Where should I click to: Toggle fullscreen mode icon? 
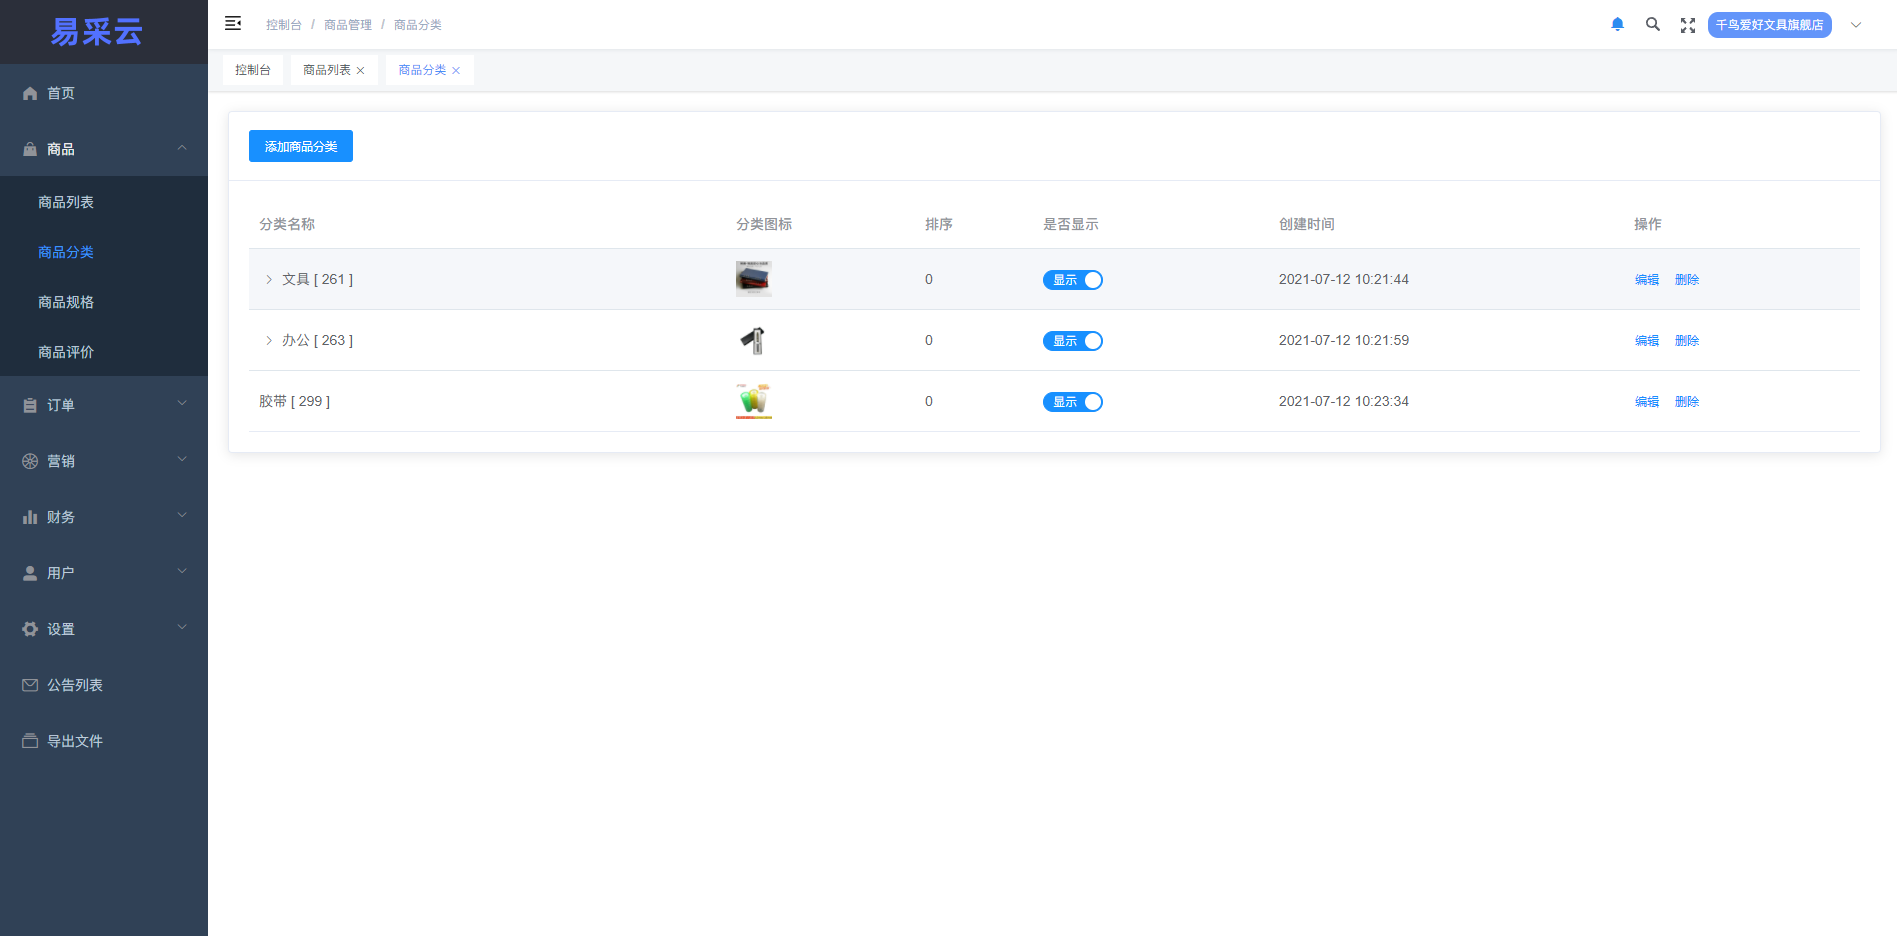pyautogui.click(x=1688, y=25)
